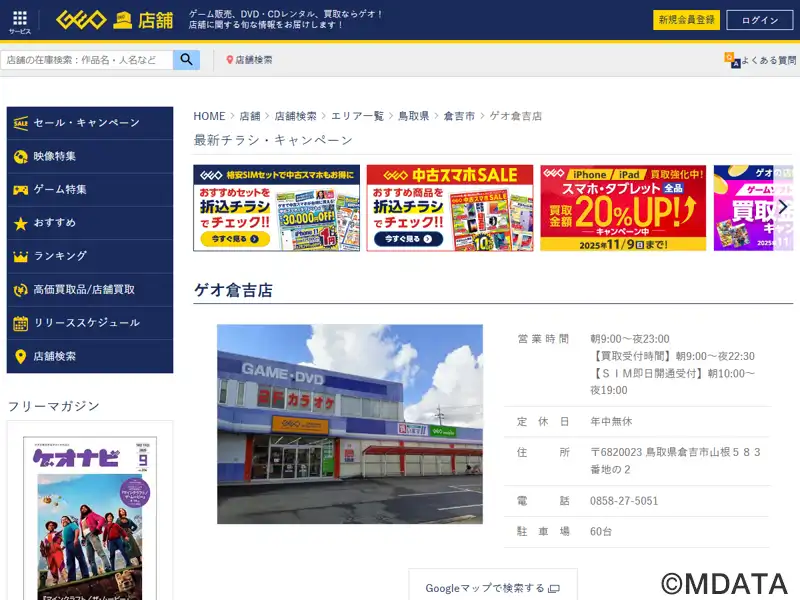Click the 倉吉市 breadcrumb link

click(x=459, y=116)
